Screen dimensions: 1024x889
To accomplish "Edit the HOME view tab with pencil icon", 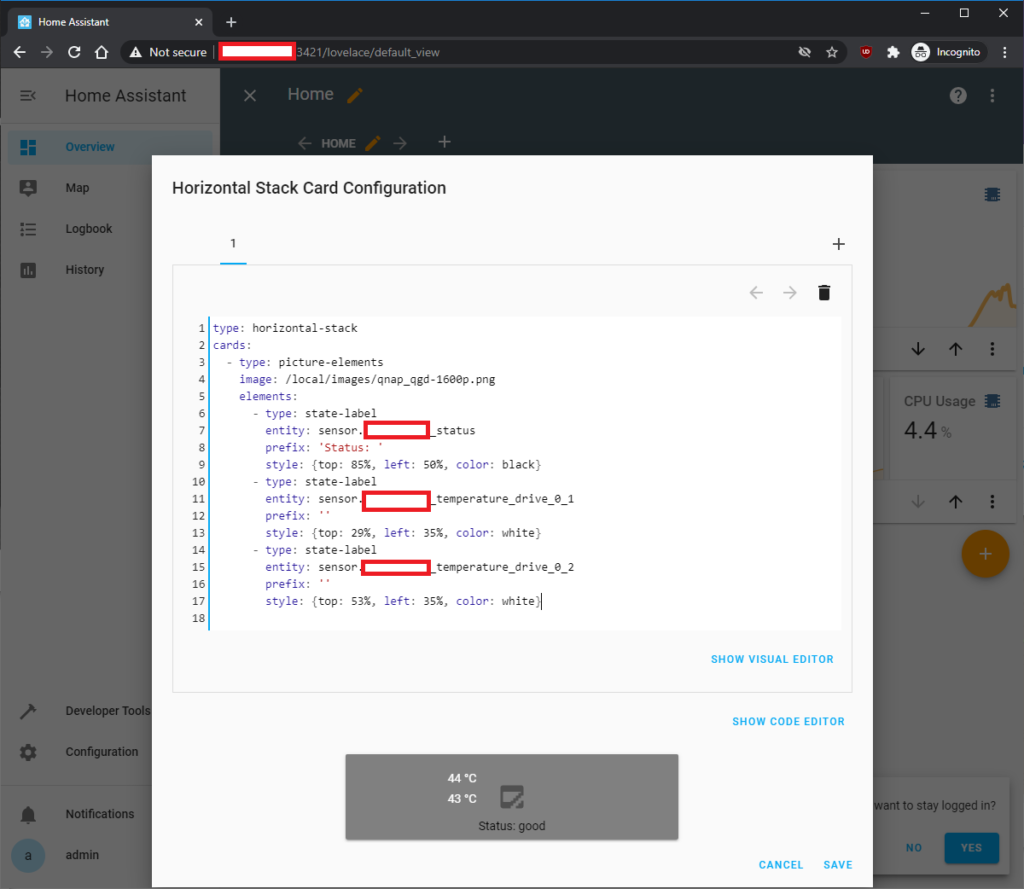I will coord(373,143).
